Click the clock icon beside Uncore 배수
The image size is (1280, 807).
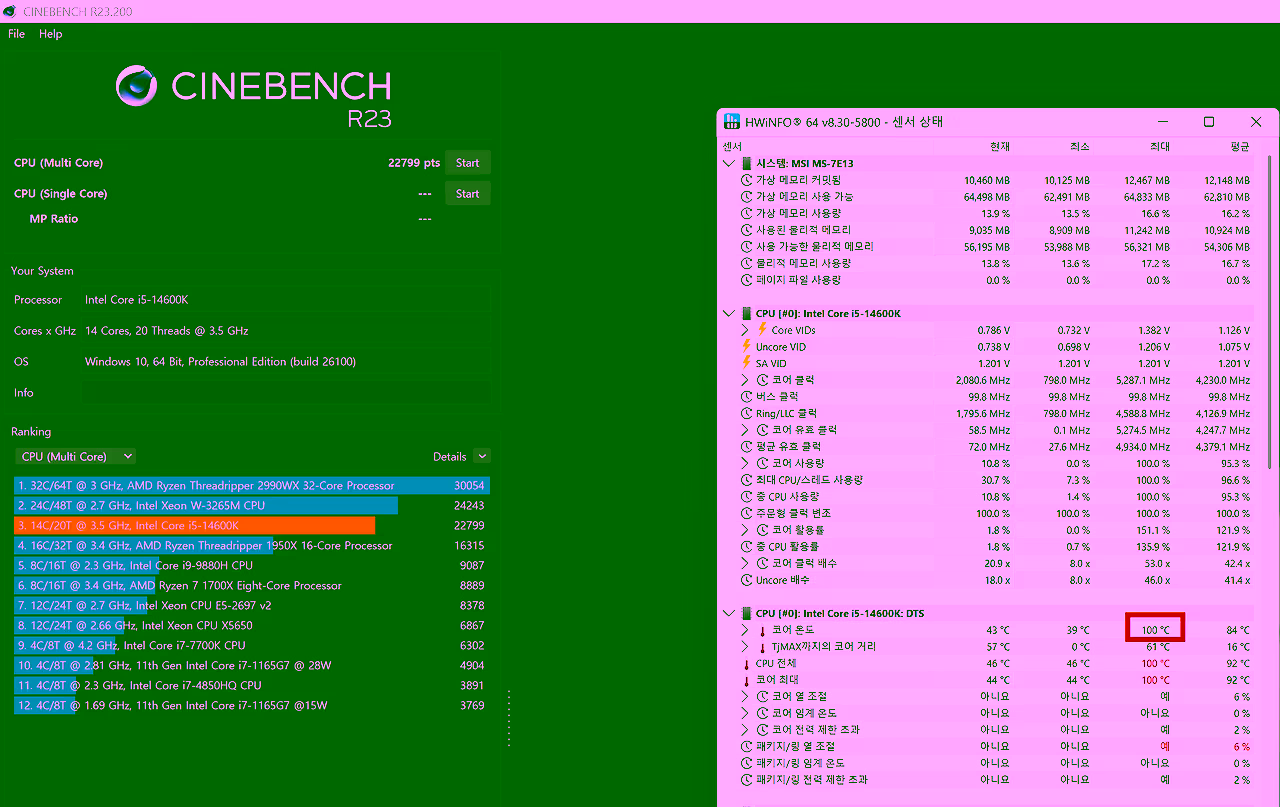click(x=746, y=580)
